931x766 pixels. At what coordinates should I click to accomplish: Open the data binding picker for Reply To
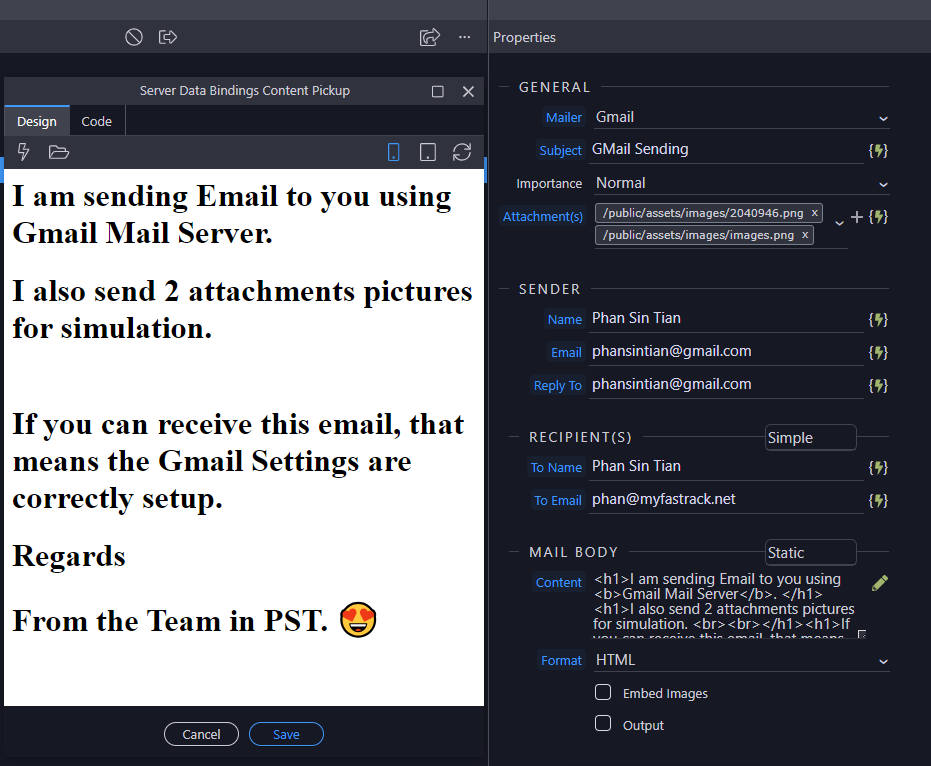tap(878, 385)
